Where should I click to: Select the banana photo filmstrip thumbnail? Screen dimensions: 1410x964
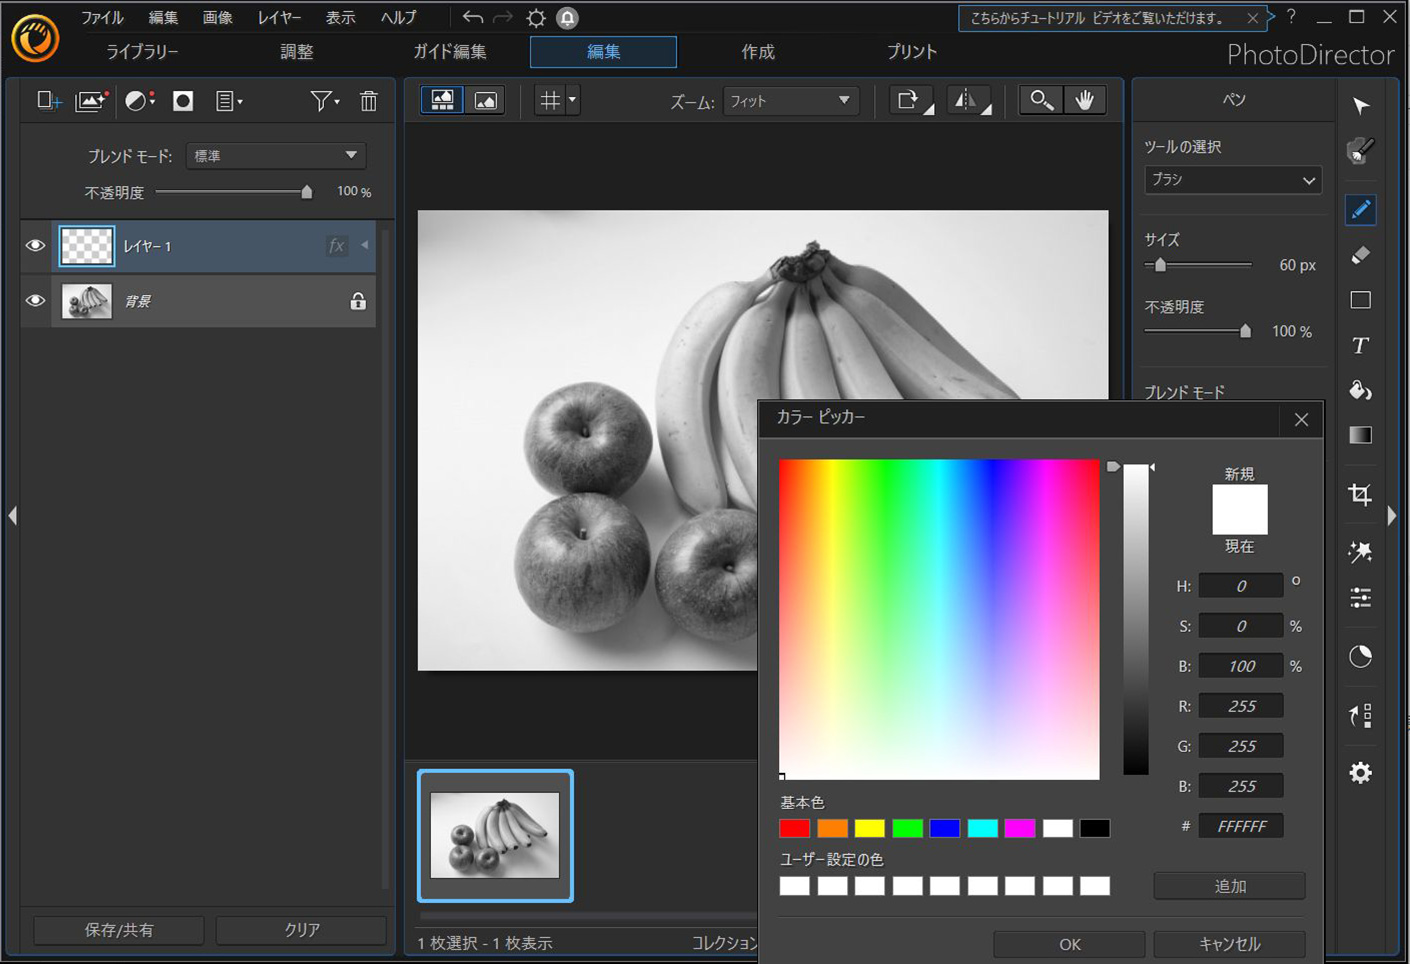tap(495, 835)
